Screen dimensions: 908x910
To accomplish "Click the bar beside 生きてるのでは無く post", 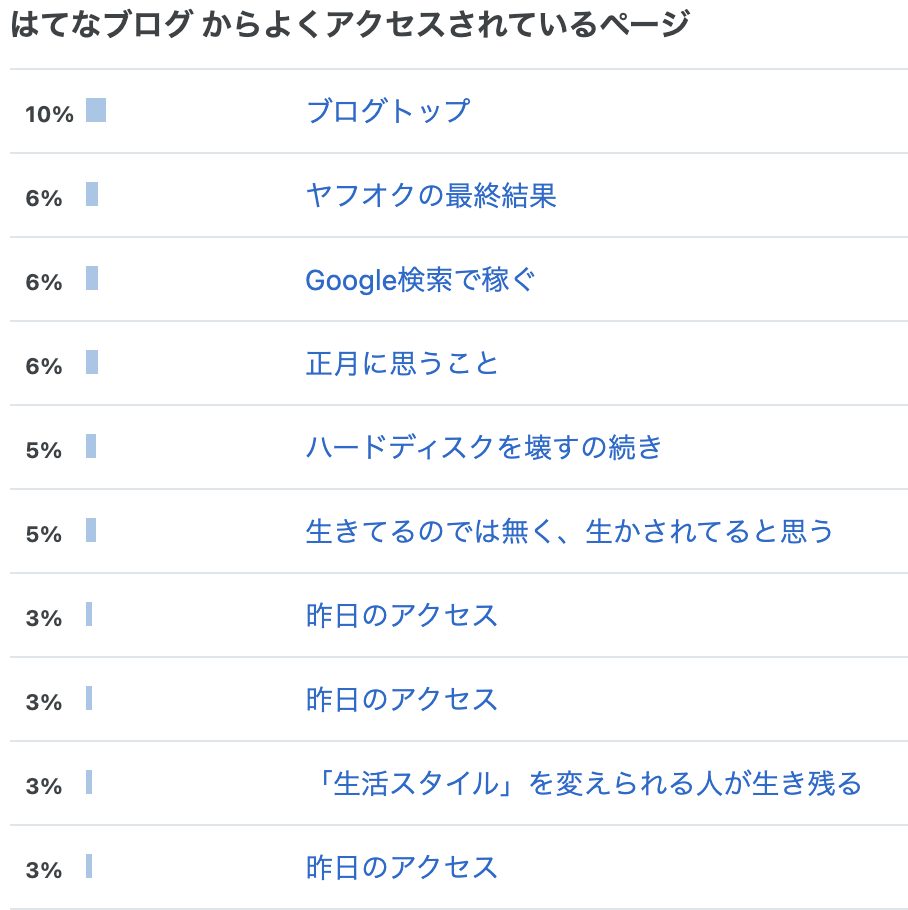I will (91, 530).
